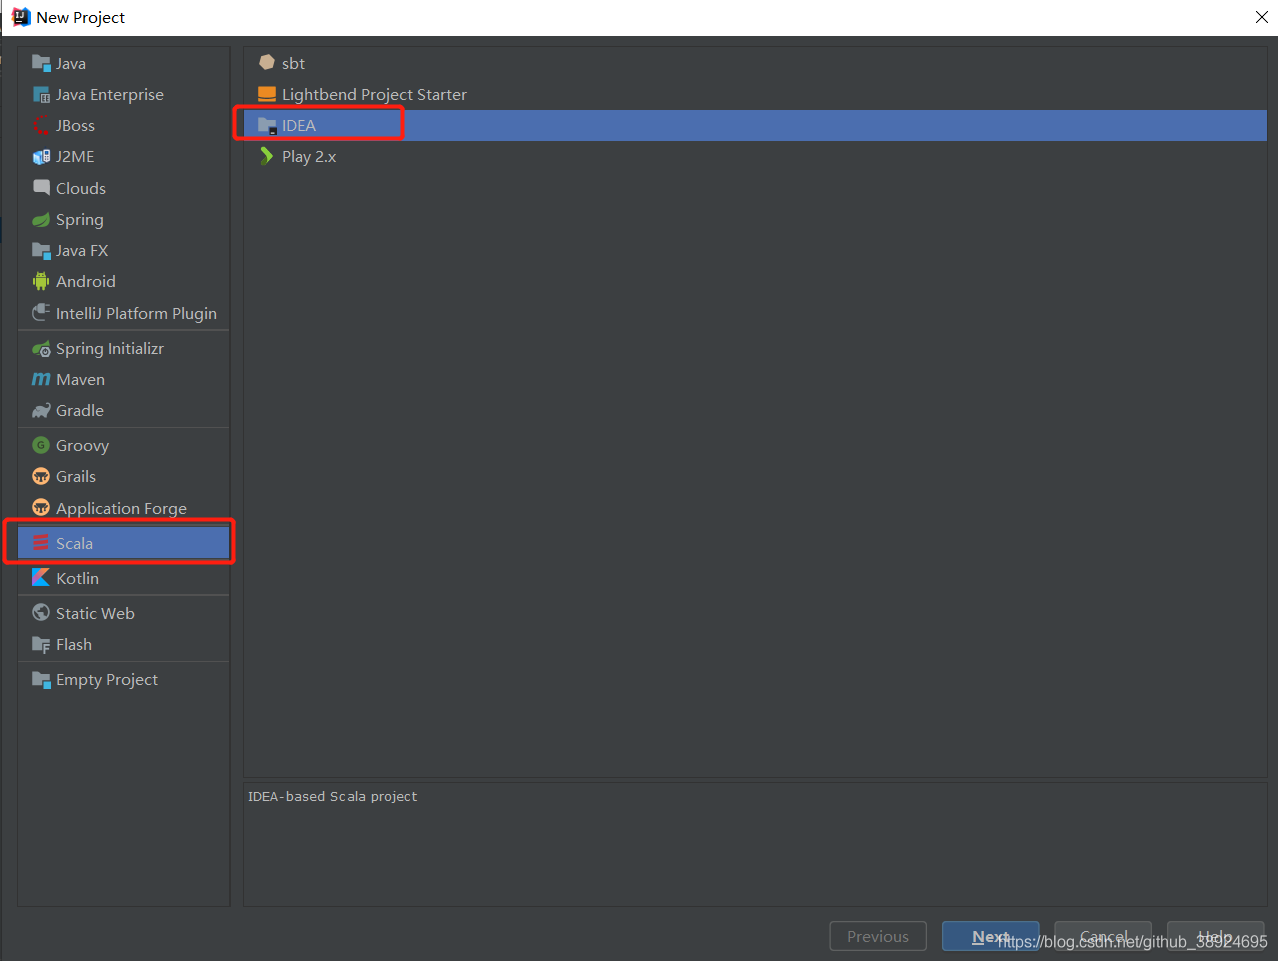The image size is (1278, 961).
Task: Choose the J2ME category
Action: tap(123, 156)
